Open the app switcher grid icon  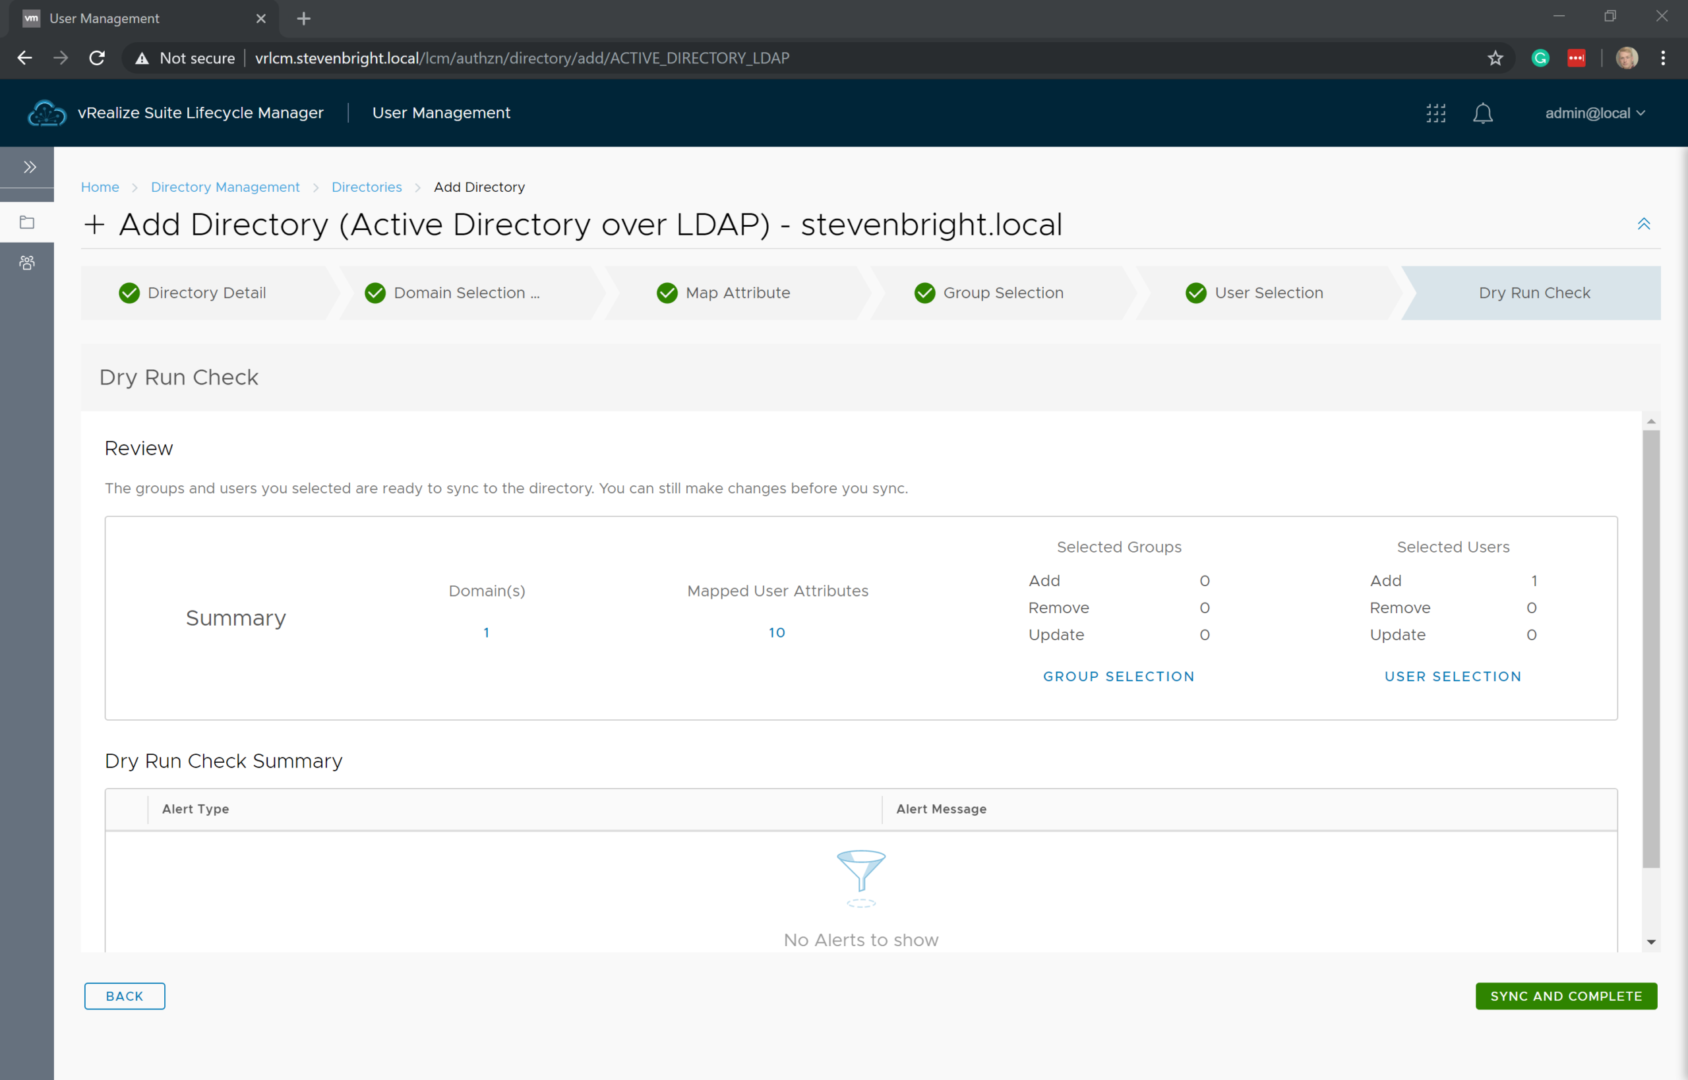tap(1436, 113)
